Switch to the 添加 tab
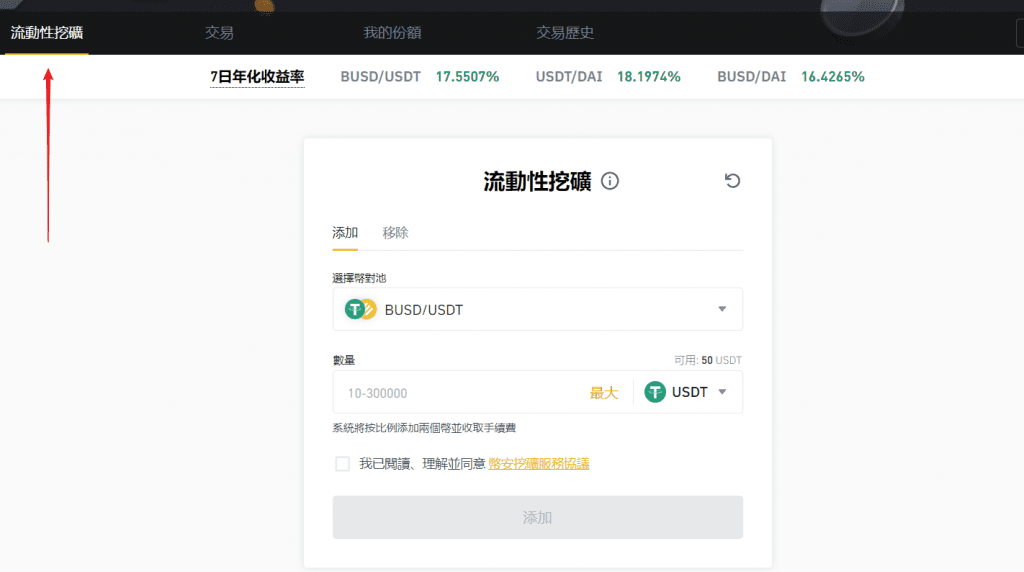1024x572 pixels. pos(345,233)
